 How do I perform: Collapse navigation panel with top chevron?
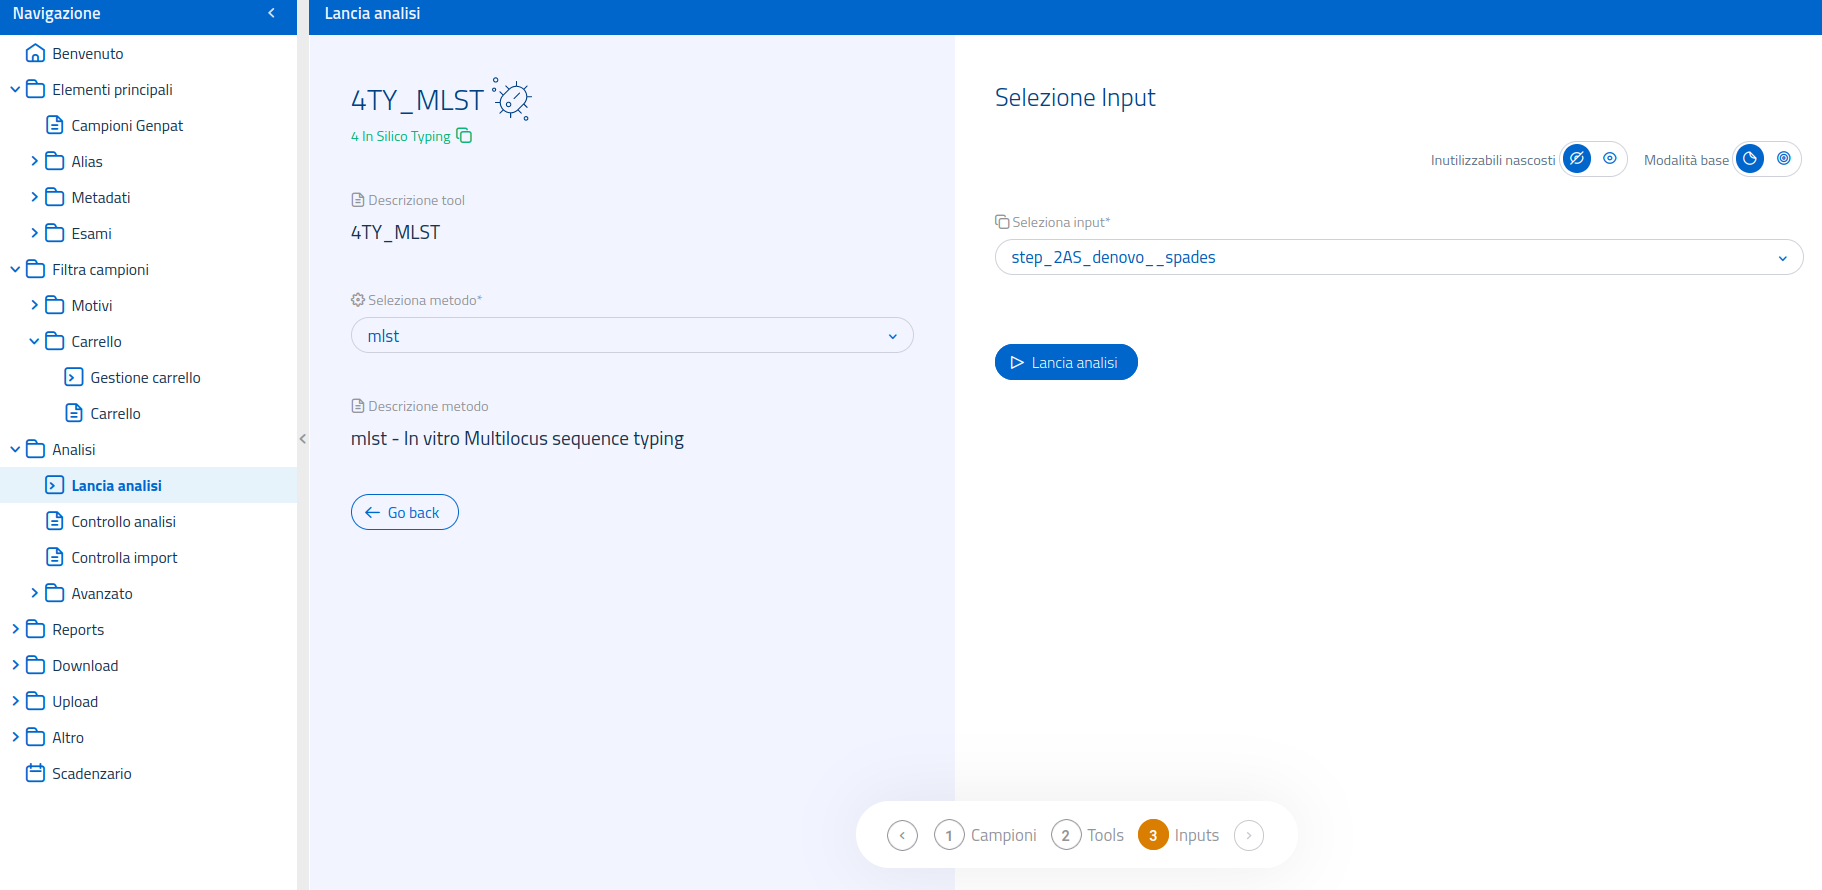pos(271,13)
